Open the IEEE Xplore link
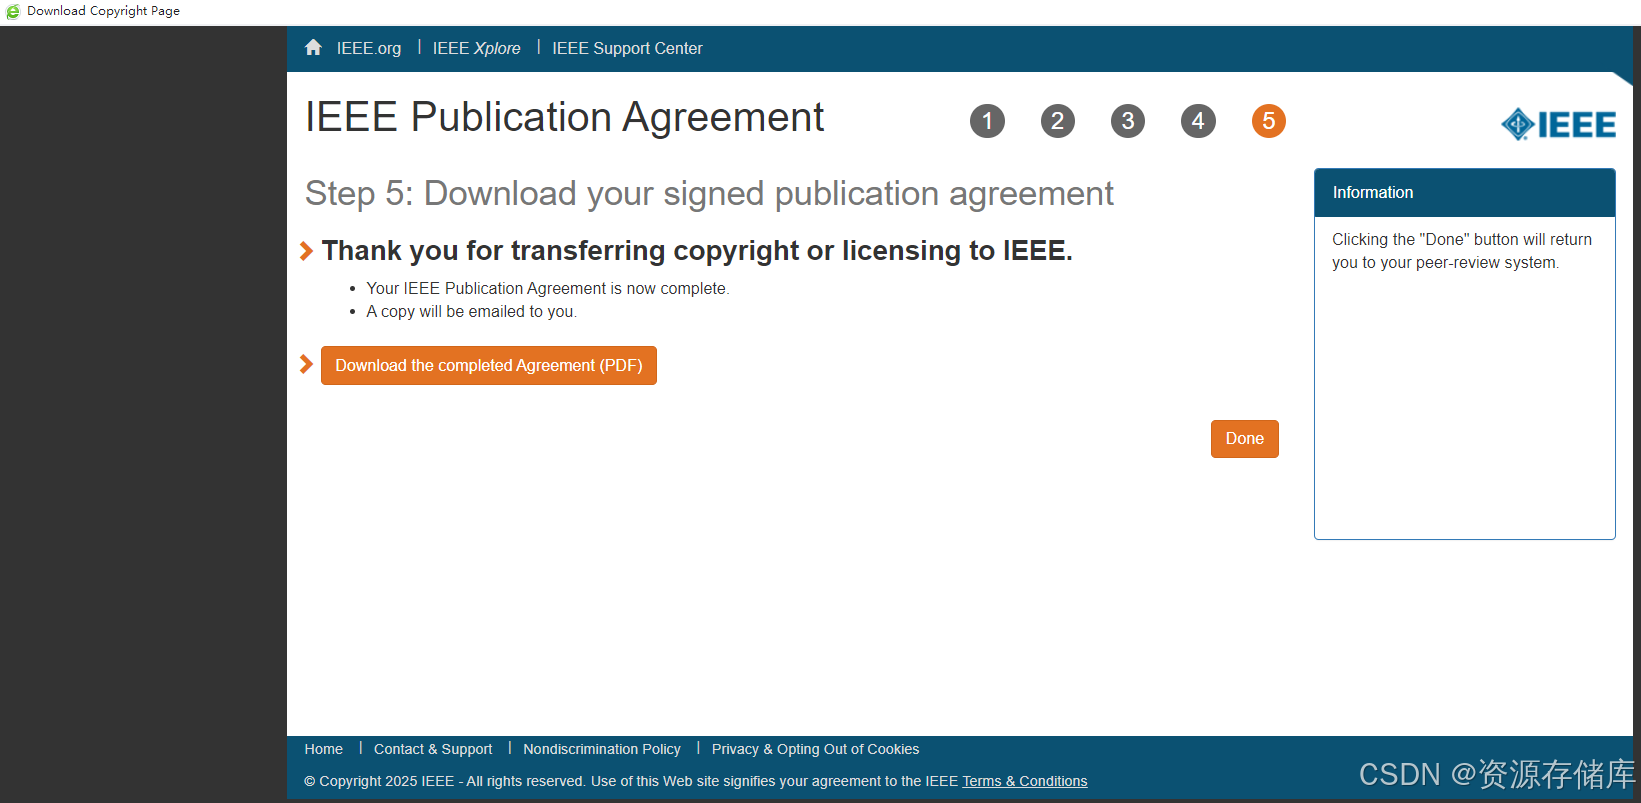 click(476, 48)
